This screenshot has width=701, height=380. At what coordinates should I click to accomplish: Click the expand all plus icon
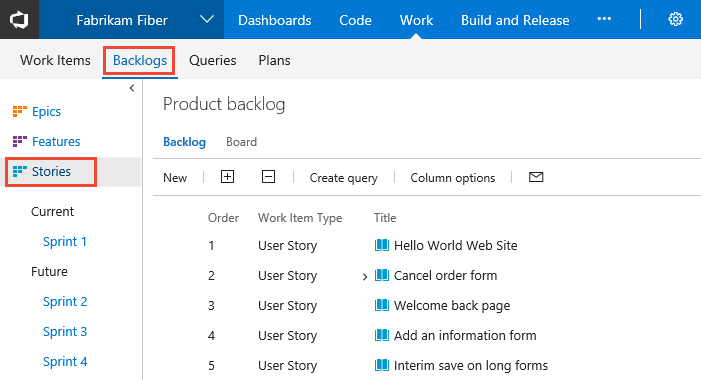[227, 177]
